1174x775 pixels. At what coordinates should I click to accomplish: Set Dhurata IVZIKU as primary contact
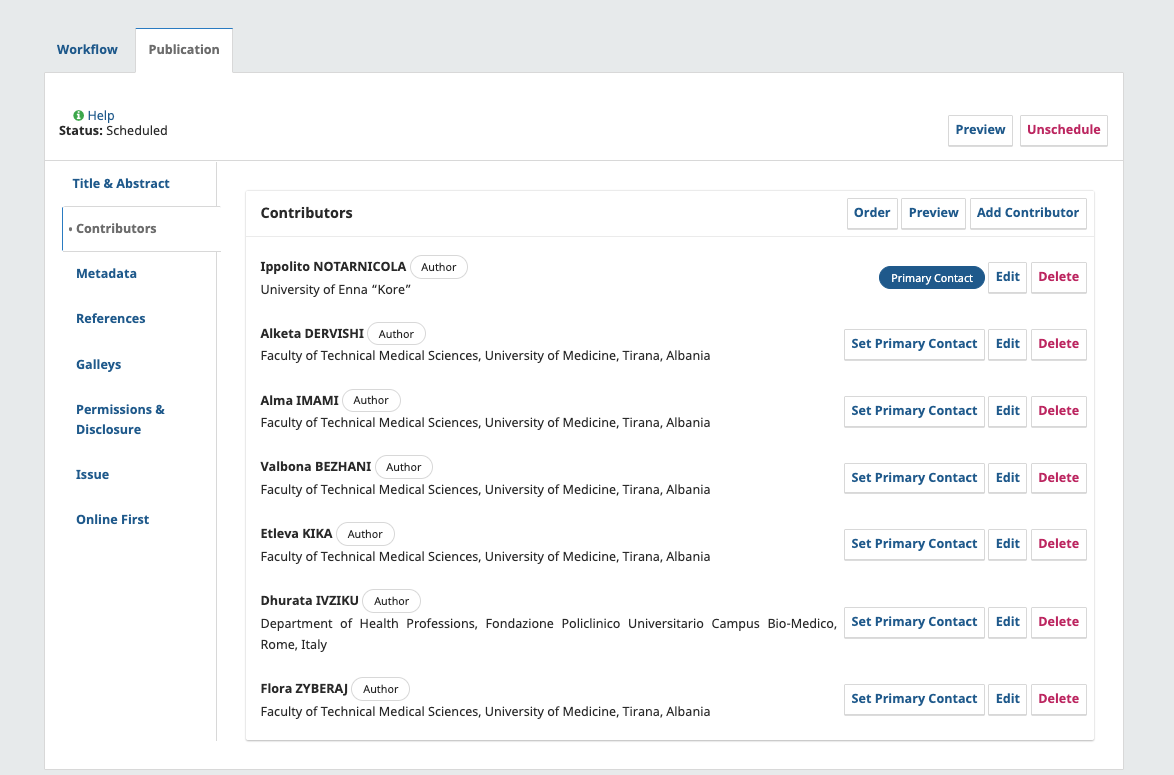pyautogui.click(x=914, y=622)
